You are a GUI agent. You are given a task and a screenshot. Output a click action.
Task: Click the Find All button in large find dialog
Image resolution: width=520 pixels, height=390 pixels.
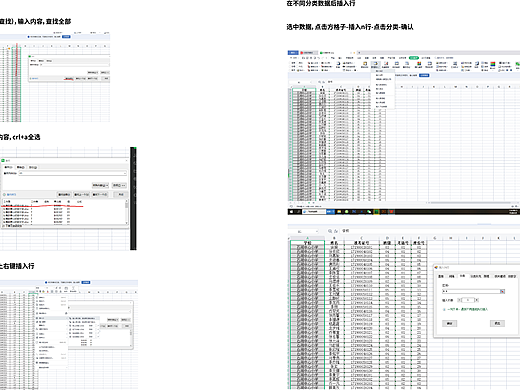coord(64,194)
